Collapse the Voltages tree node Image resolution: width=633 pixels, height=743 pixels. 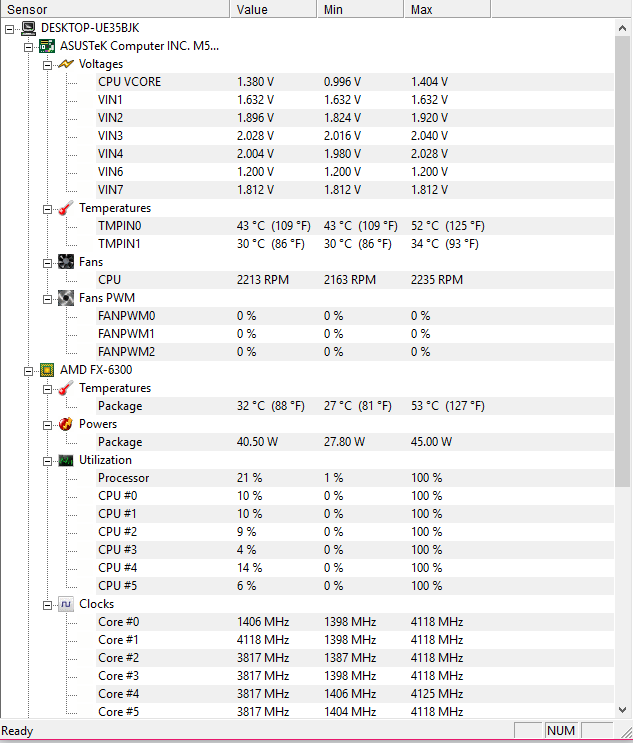tap(47, 65)
